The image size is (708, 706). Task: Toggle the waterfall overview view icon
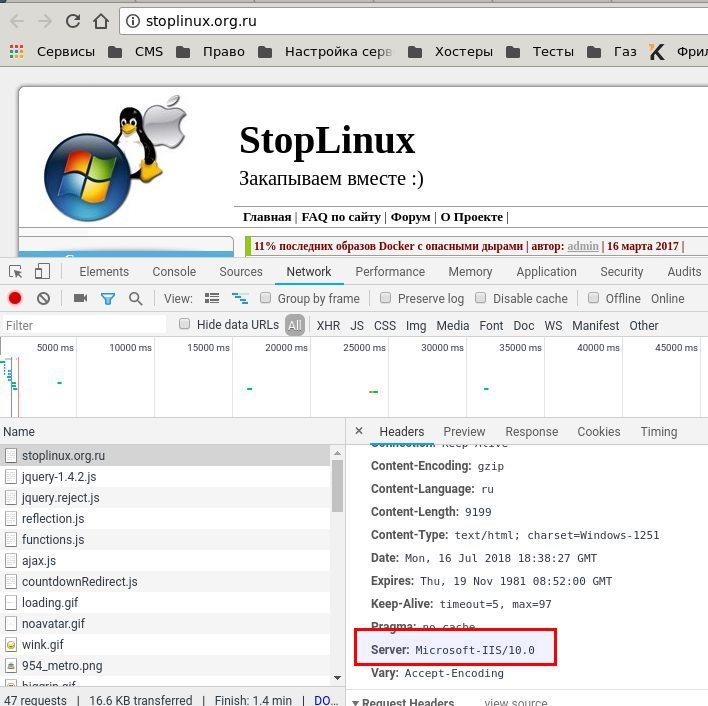(x=240, y=298)
